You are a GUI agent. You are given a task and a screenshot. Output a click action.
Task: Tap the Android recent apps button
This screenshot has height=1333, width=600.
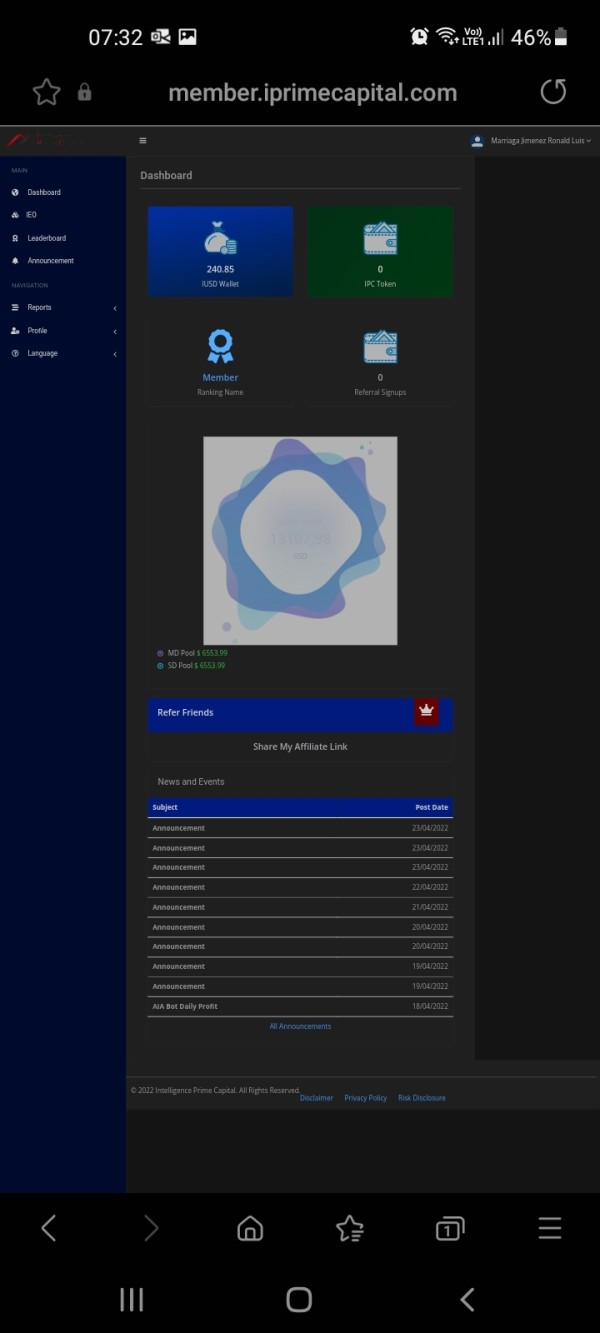pos(131,1299)
